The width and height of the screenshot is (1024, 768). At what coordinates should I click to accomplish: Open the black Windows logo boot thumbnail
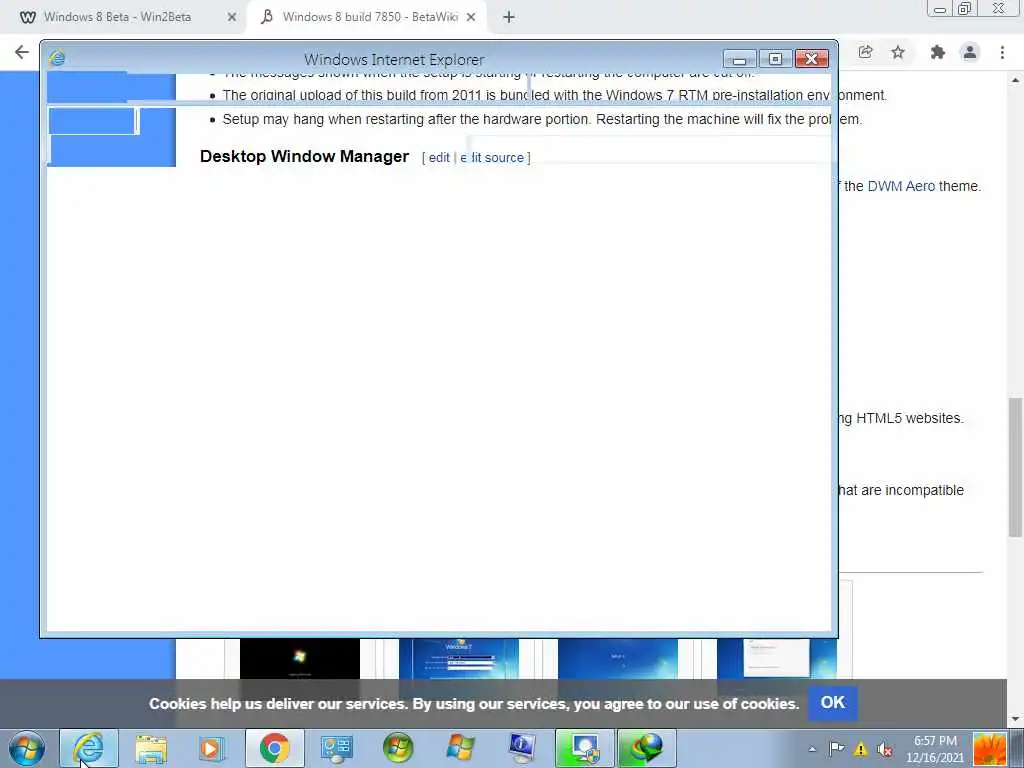point(300,658)
